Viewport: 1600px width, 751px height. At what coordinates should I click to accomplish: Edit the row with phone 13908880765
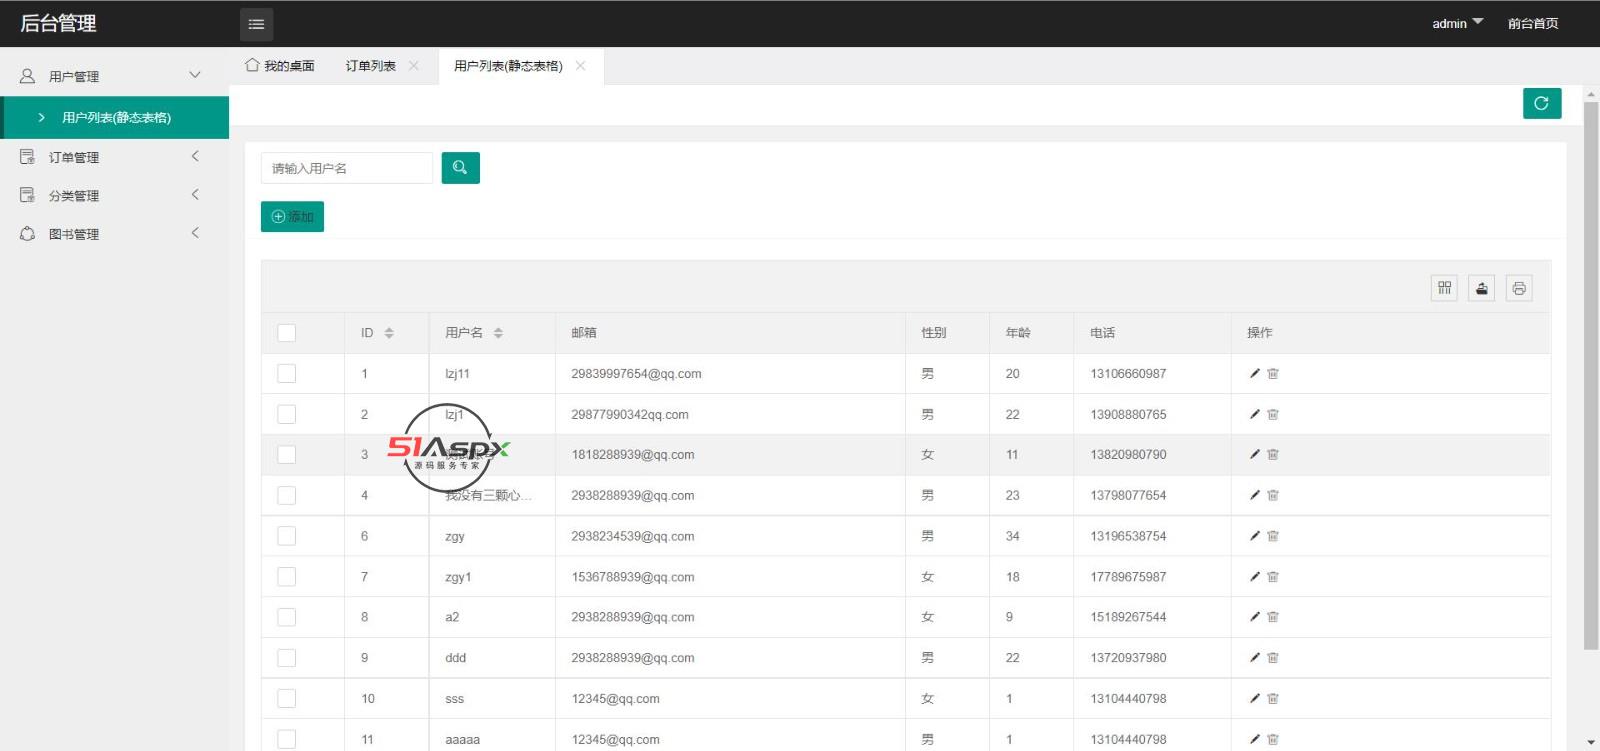1254,414
